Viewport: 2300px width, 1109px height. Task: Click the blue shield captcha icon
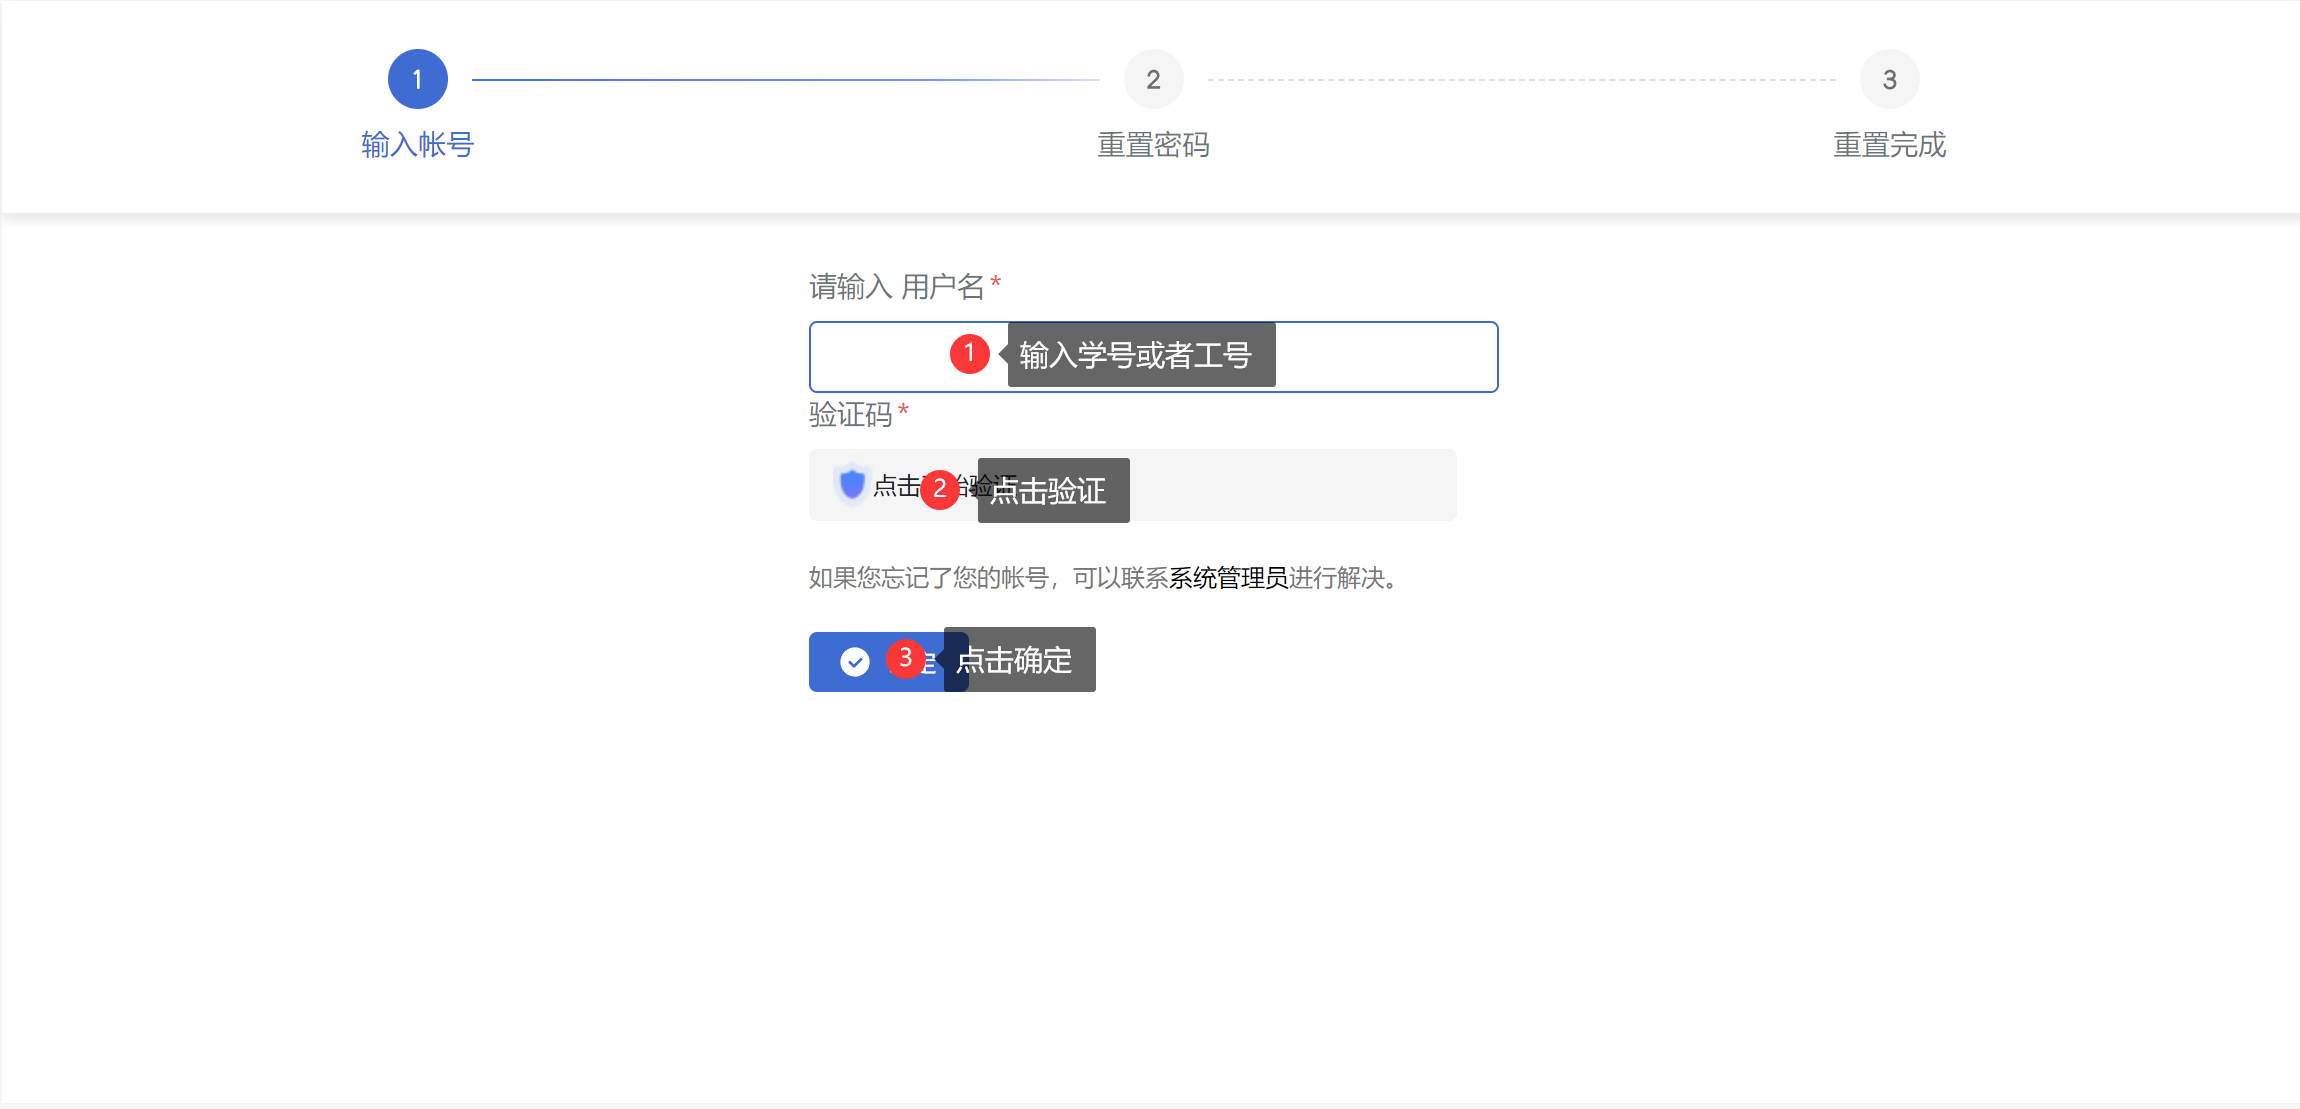click(852, 484)
